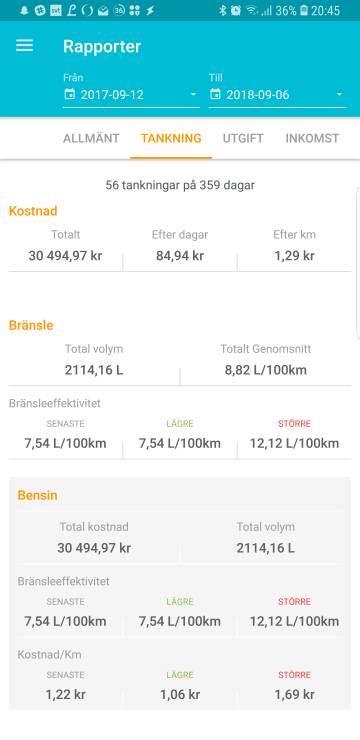Tap the 2018-09-06 end date field
The width and height of the screenshot is (360, 740).
277,95
